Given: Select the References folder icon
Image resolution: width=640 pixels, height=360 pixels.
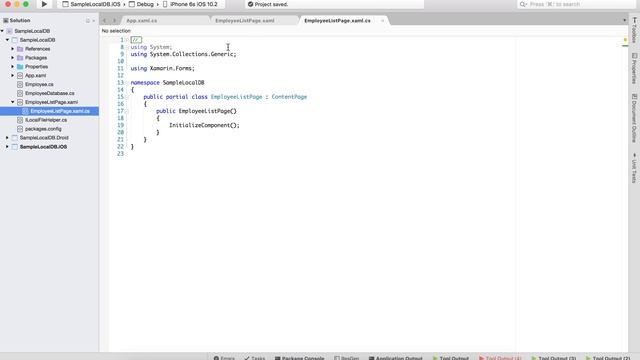Looking at the screenshot, I should pyautogui.click(x=20, y=49).
